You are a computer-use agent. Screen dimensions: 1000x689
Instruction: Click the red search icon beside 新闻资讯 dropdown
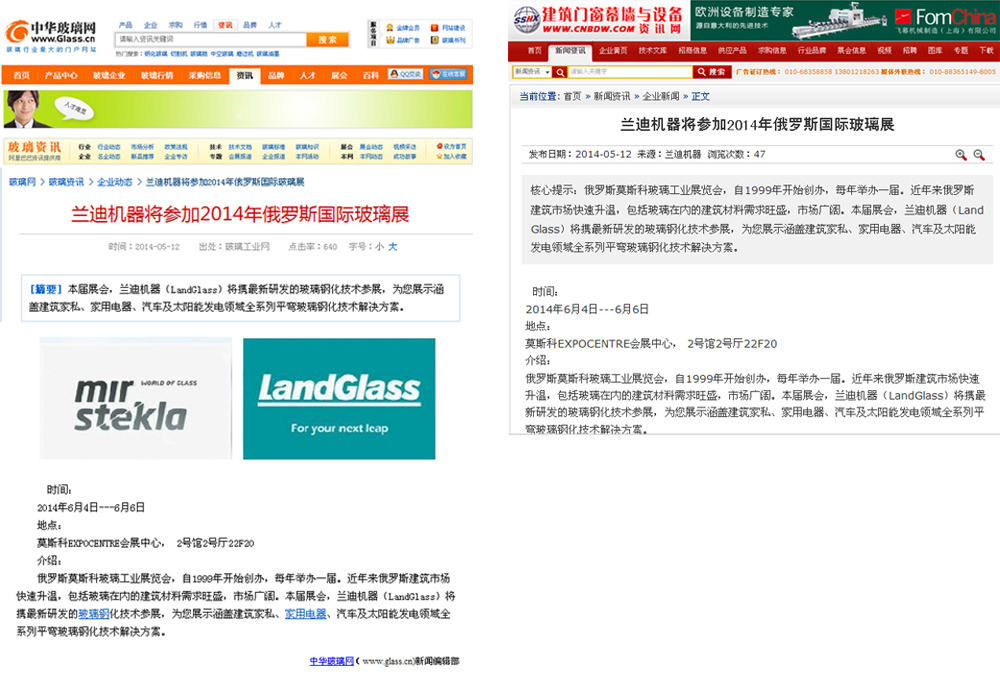point(561,72)
